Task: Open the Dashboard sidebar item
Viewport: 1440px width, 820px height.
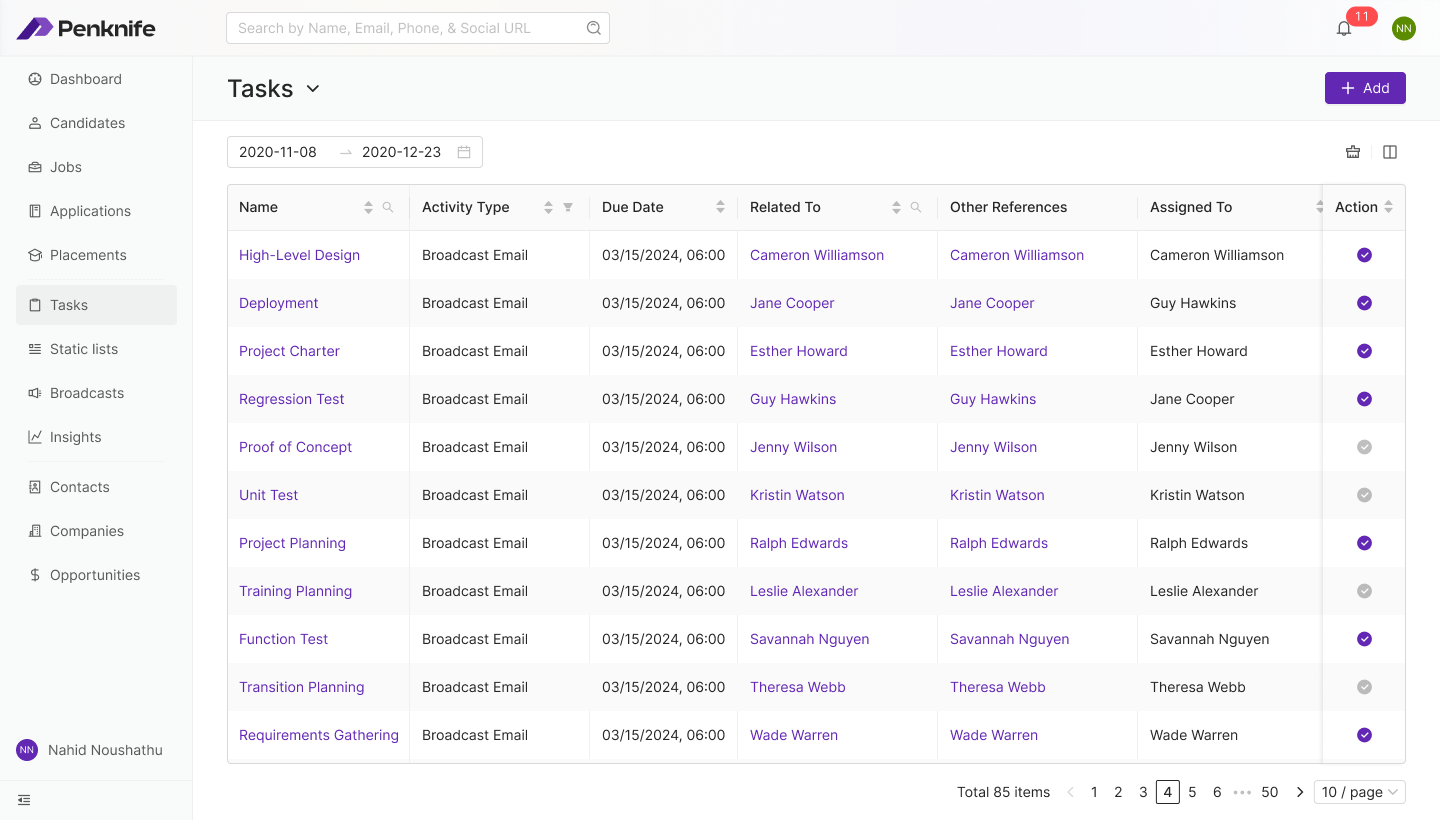Action: pyautogui.click(x=96, y=79)
